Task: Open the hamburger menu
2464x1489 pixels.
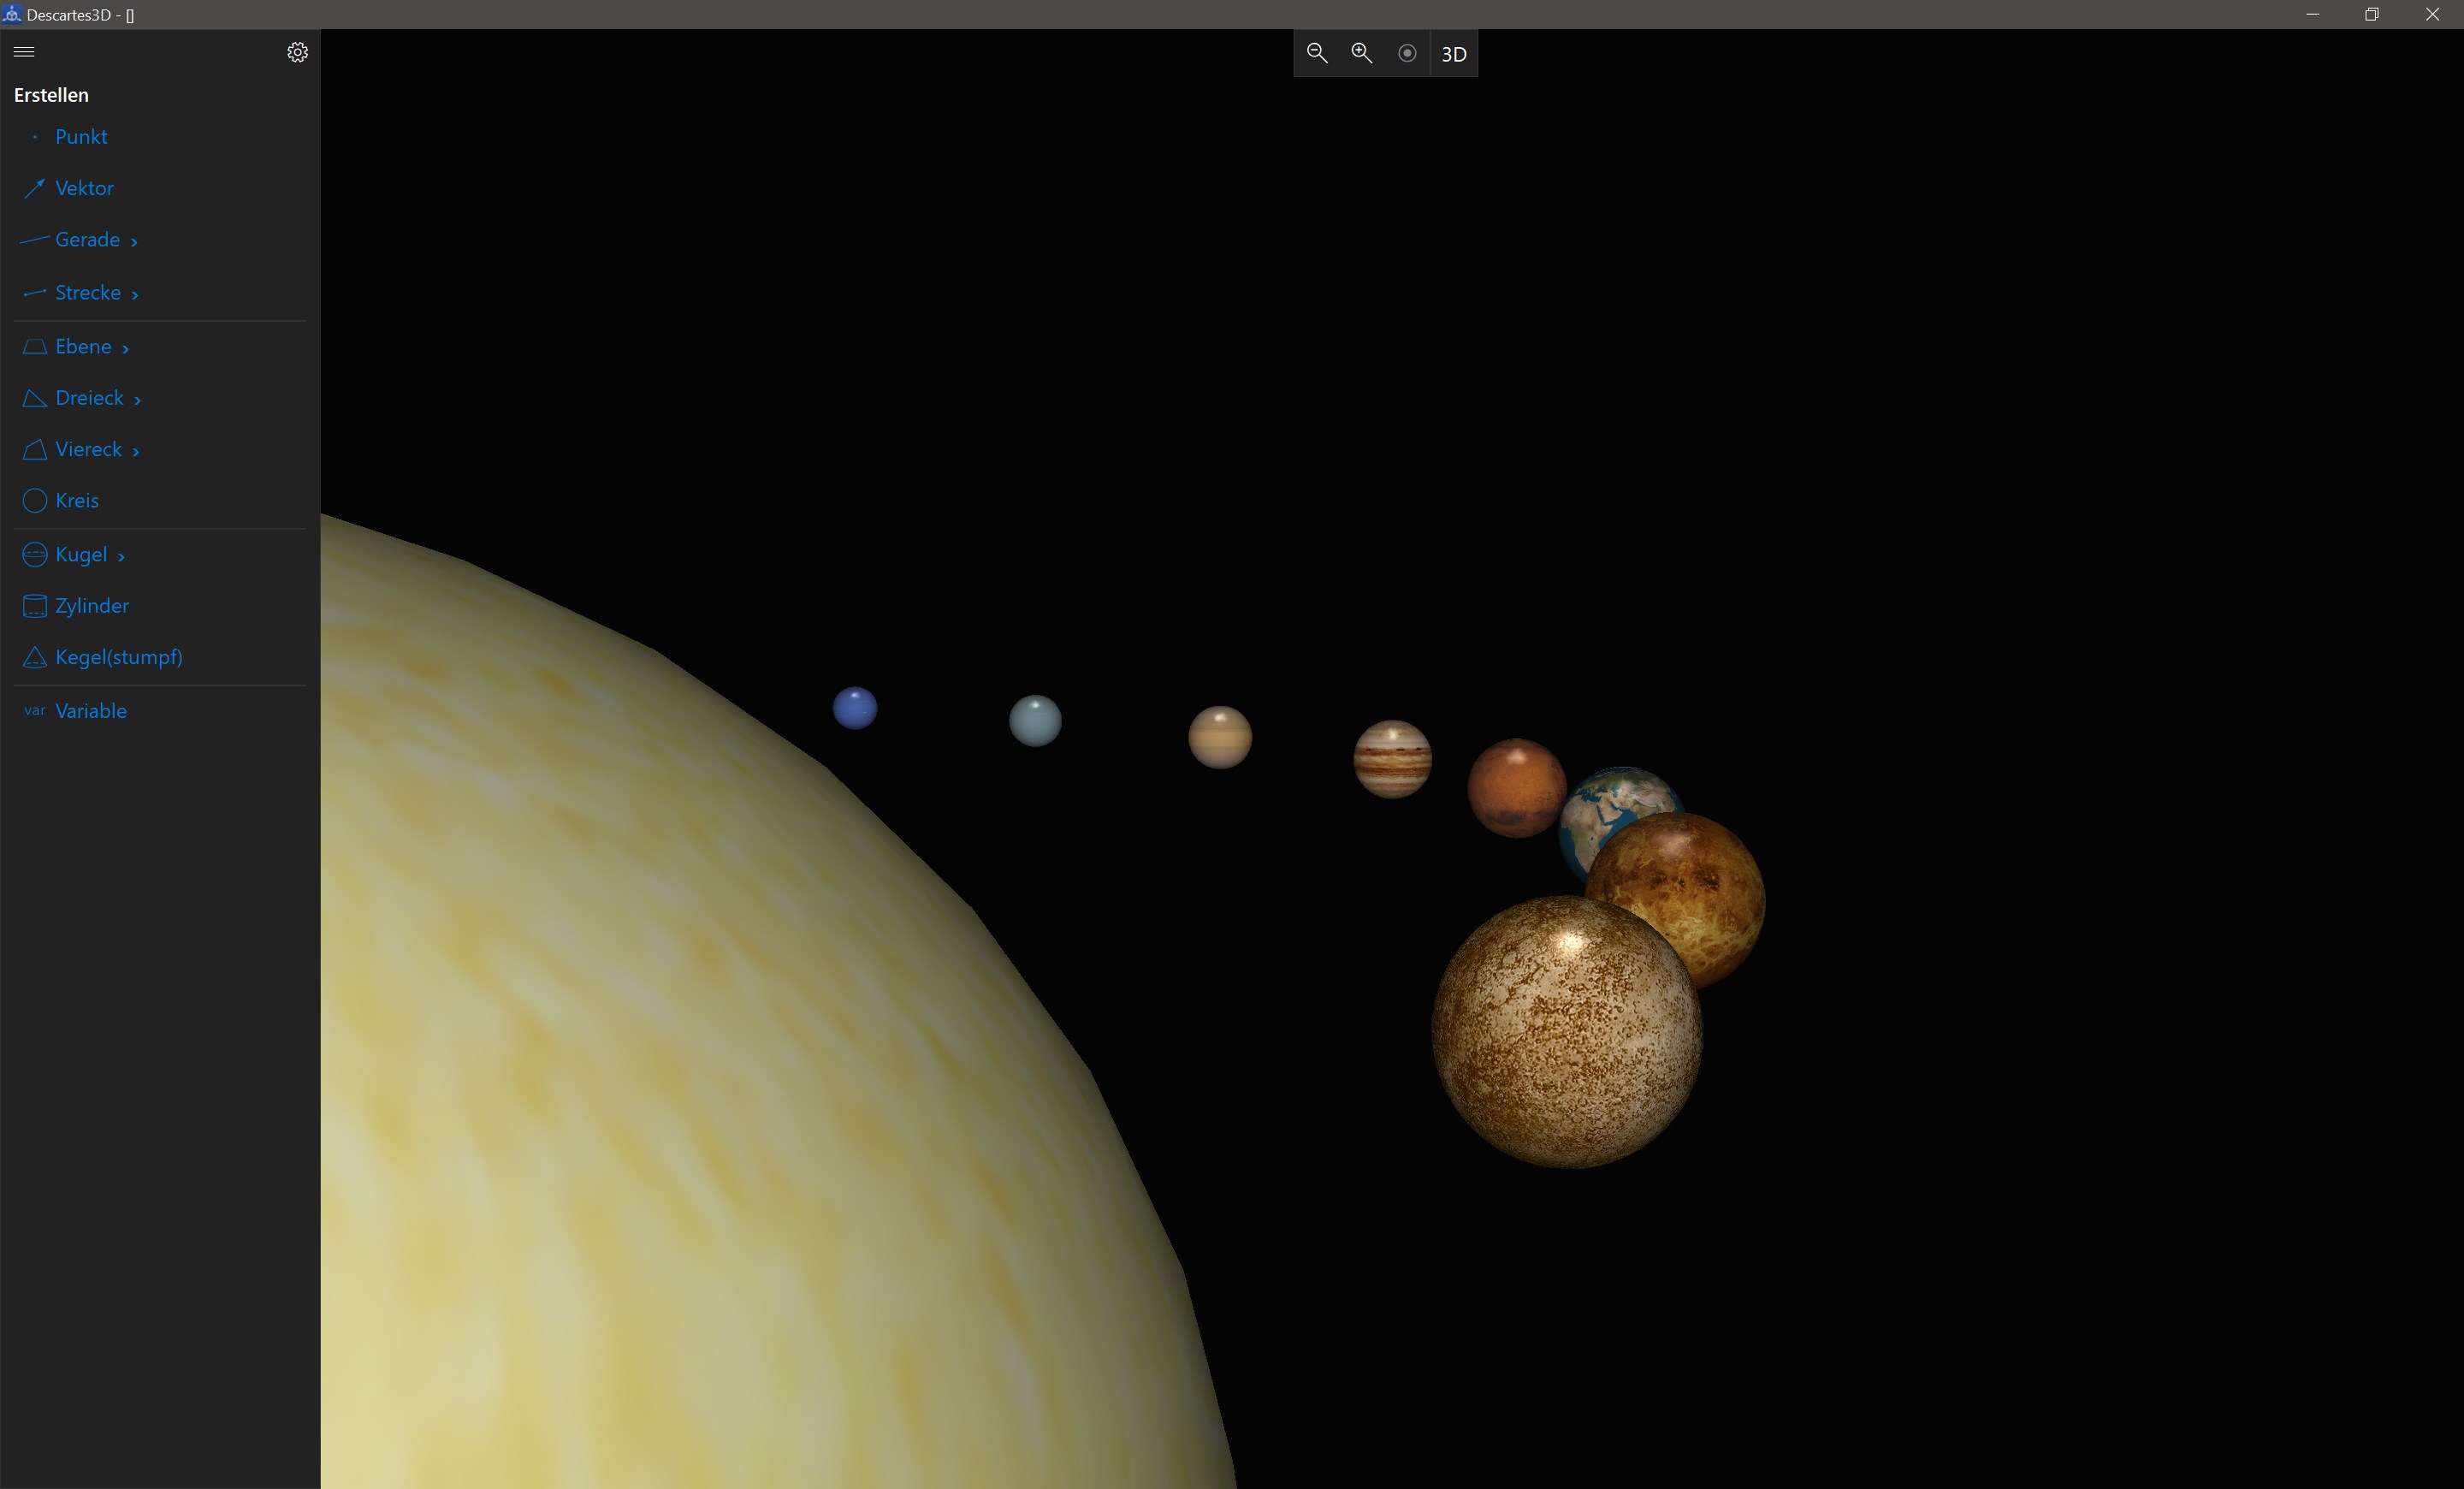Action: [x=25, y=52]
